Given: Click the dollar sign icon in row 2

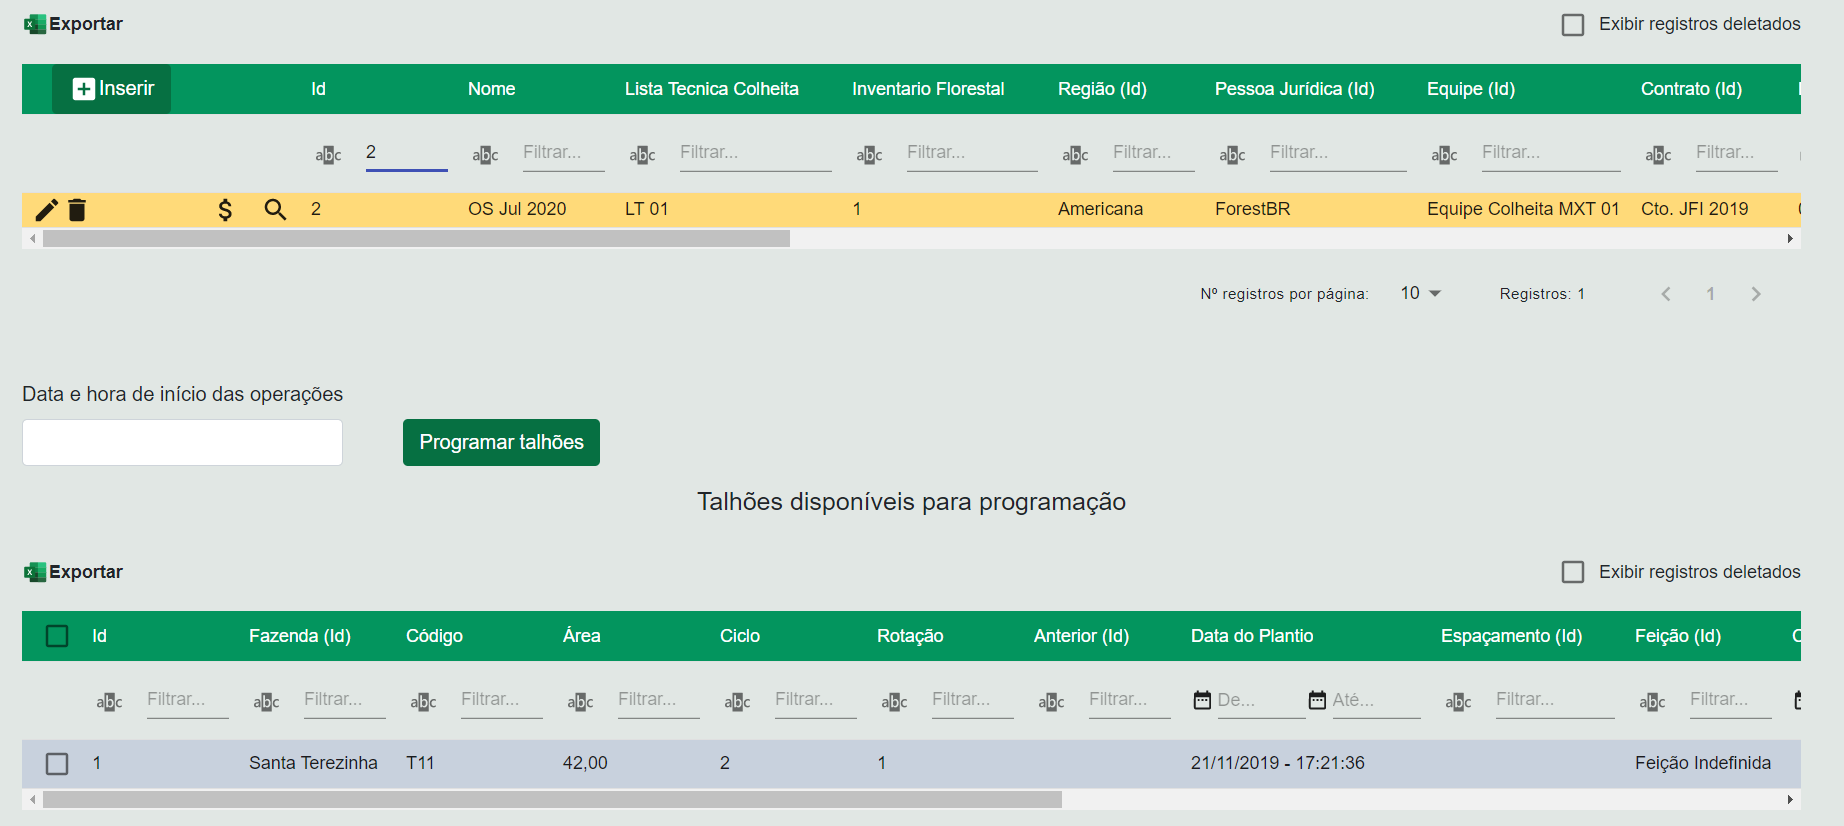Looking at the screenshot, I should pos(225,210).
